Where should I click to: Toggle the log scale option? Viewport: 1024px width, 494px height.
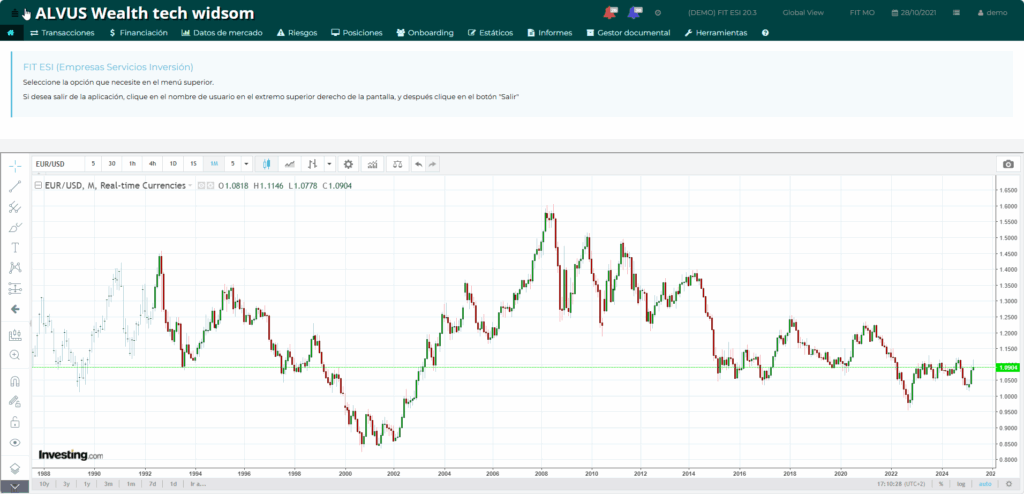click(x=960, y=484)
